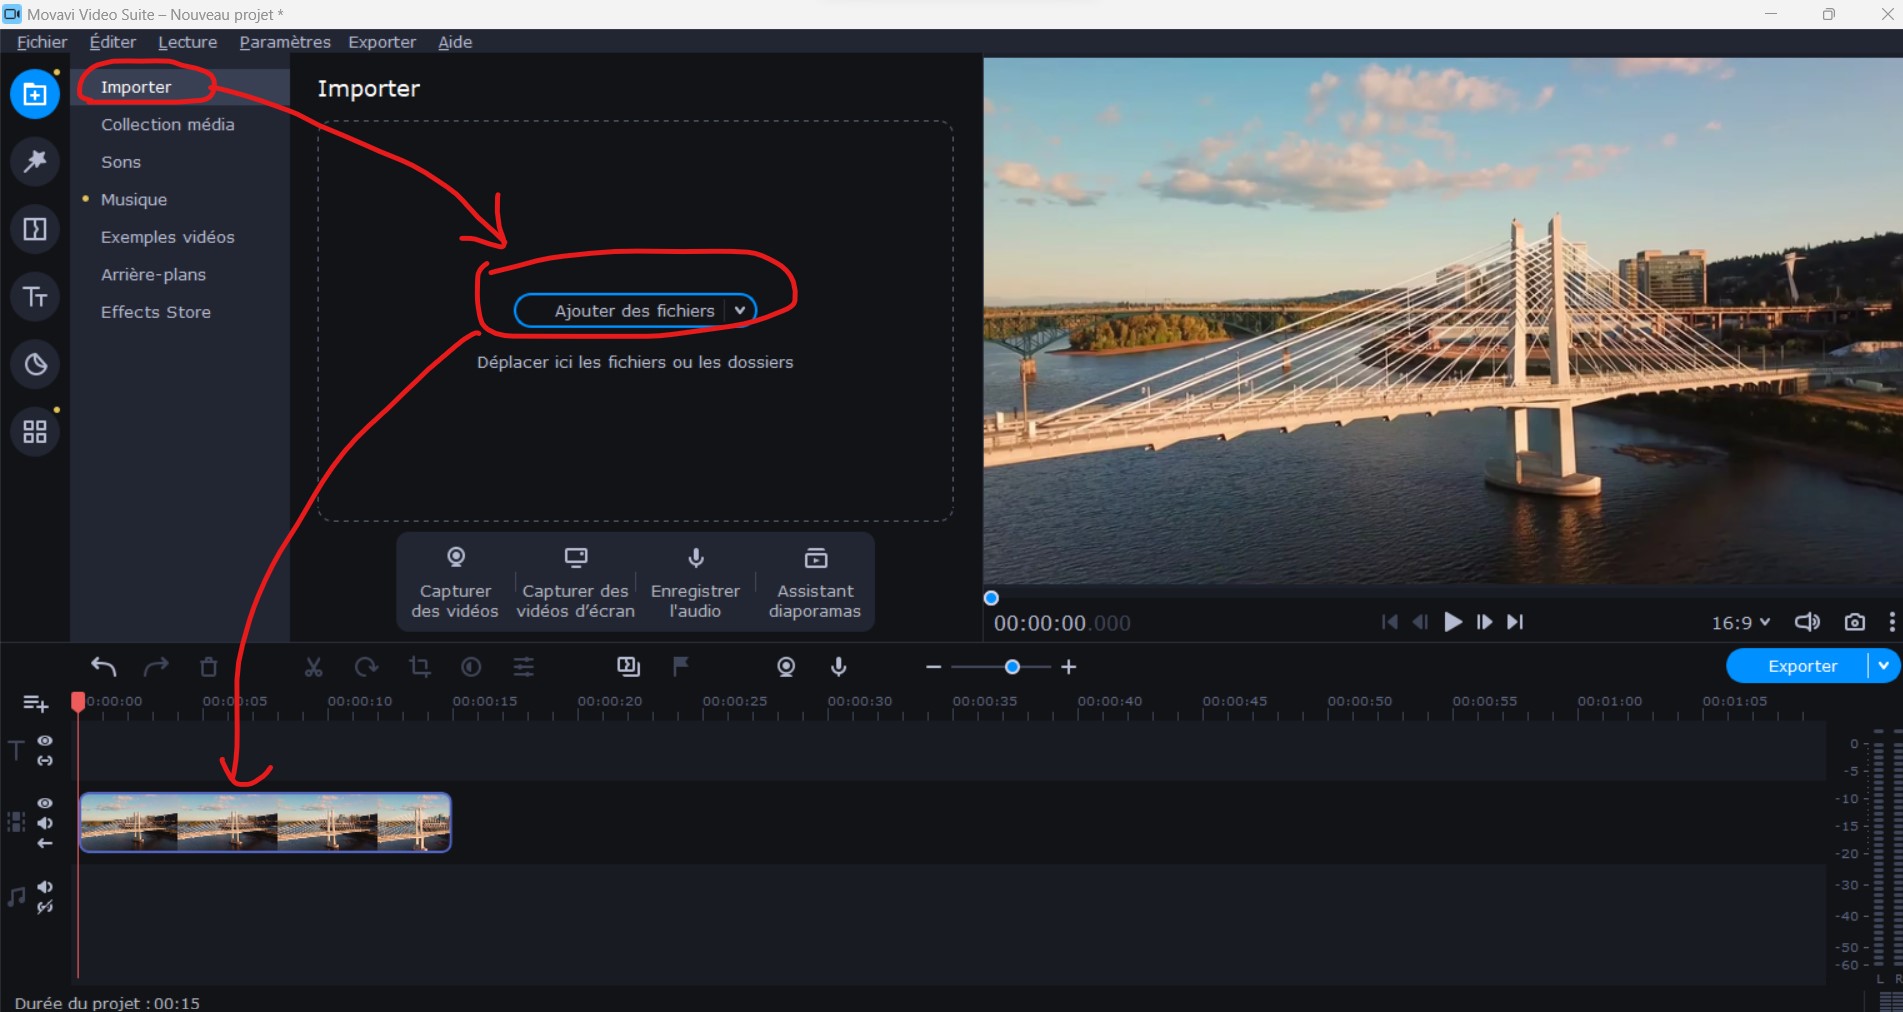The image size is (1903, 1012).
Task: Toggle link on the titles track
Action: (x=45, y=761)
